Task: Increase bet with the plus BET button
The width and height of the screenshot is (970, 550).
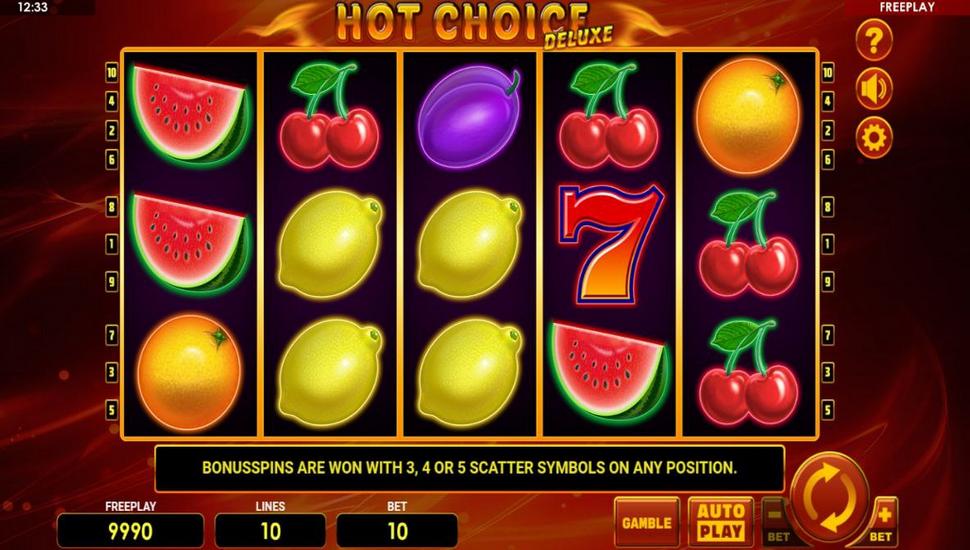Action: point(883,523)
